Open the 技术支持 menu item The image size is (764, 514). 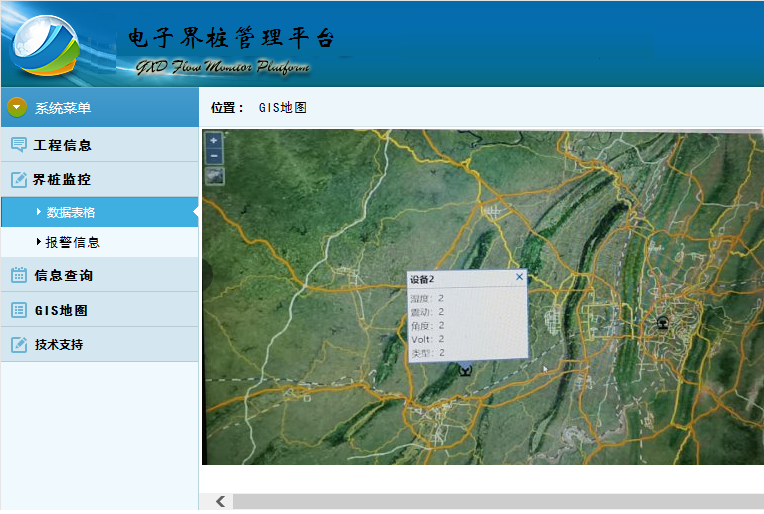pos(59,344)
